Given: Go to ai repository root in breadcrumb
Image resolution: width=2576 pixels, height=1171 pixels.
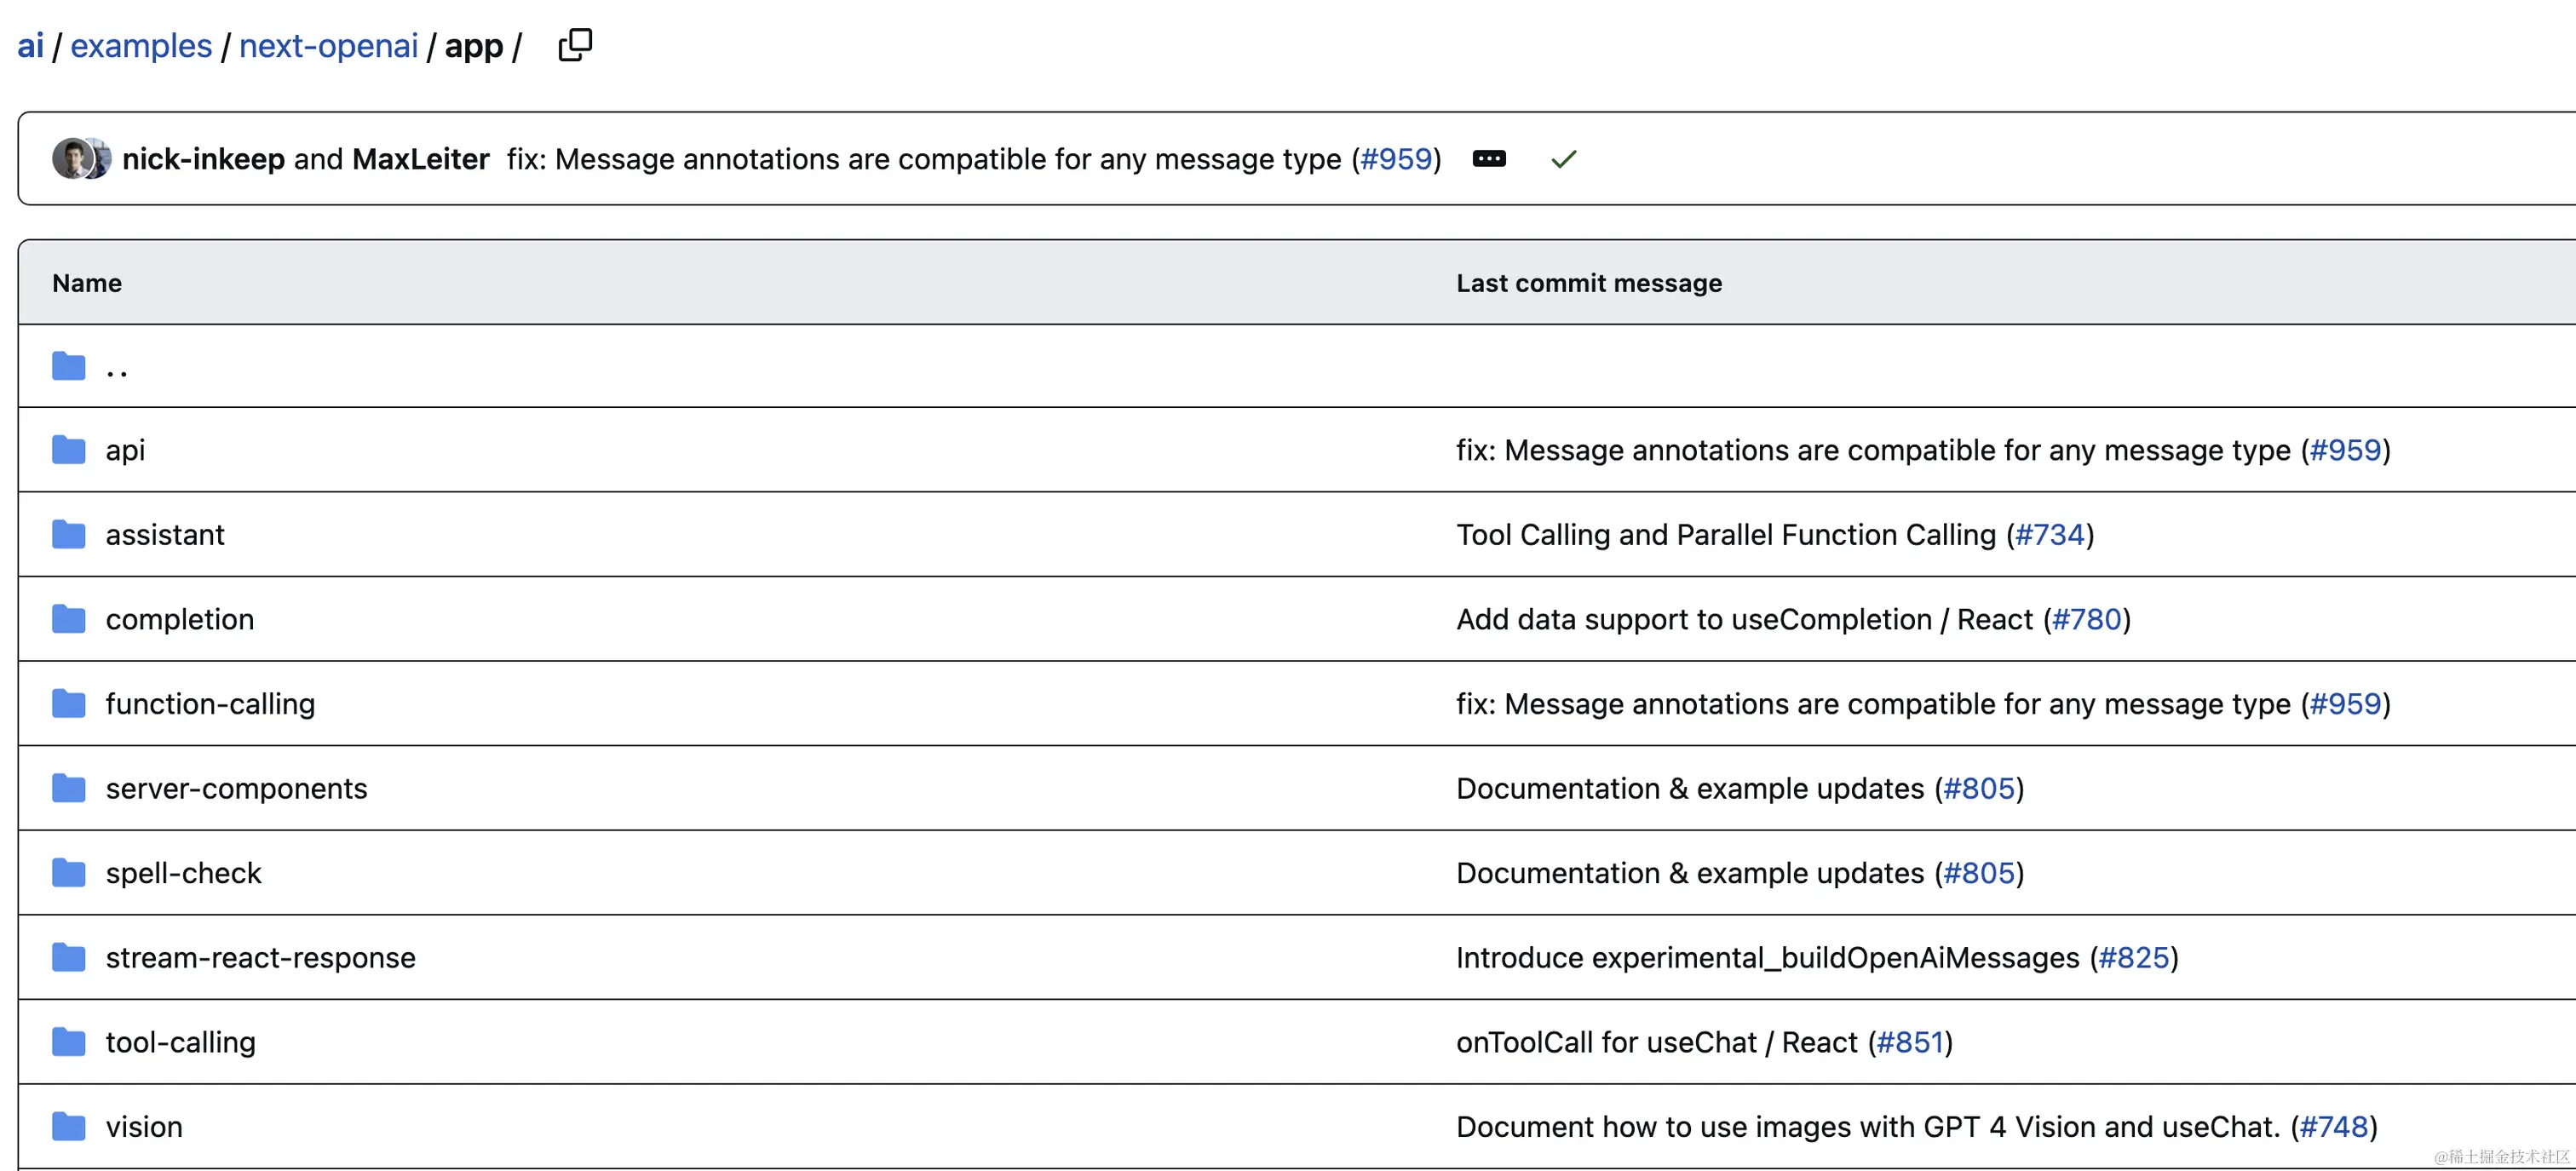Looking at the screenshot, I should pos(30,46).
